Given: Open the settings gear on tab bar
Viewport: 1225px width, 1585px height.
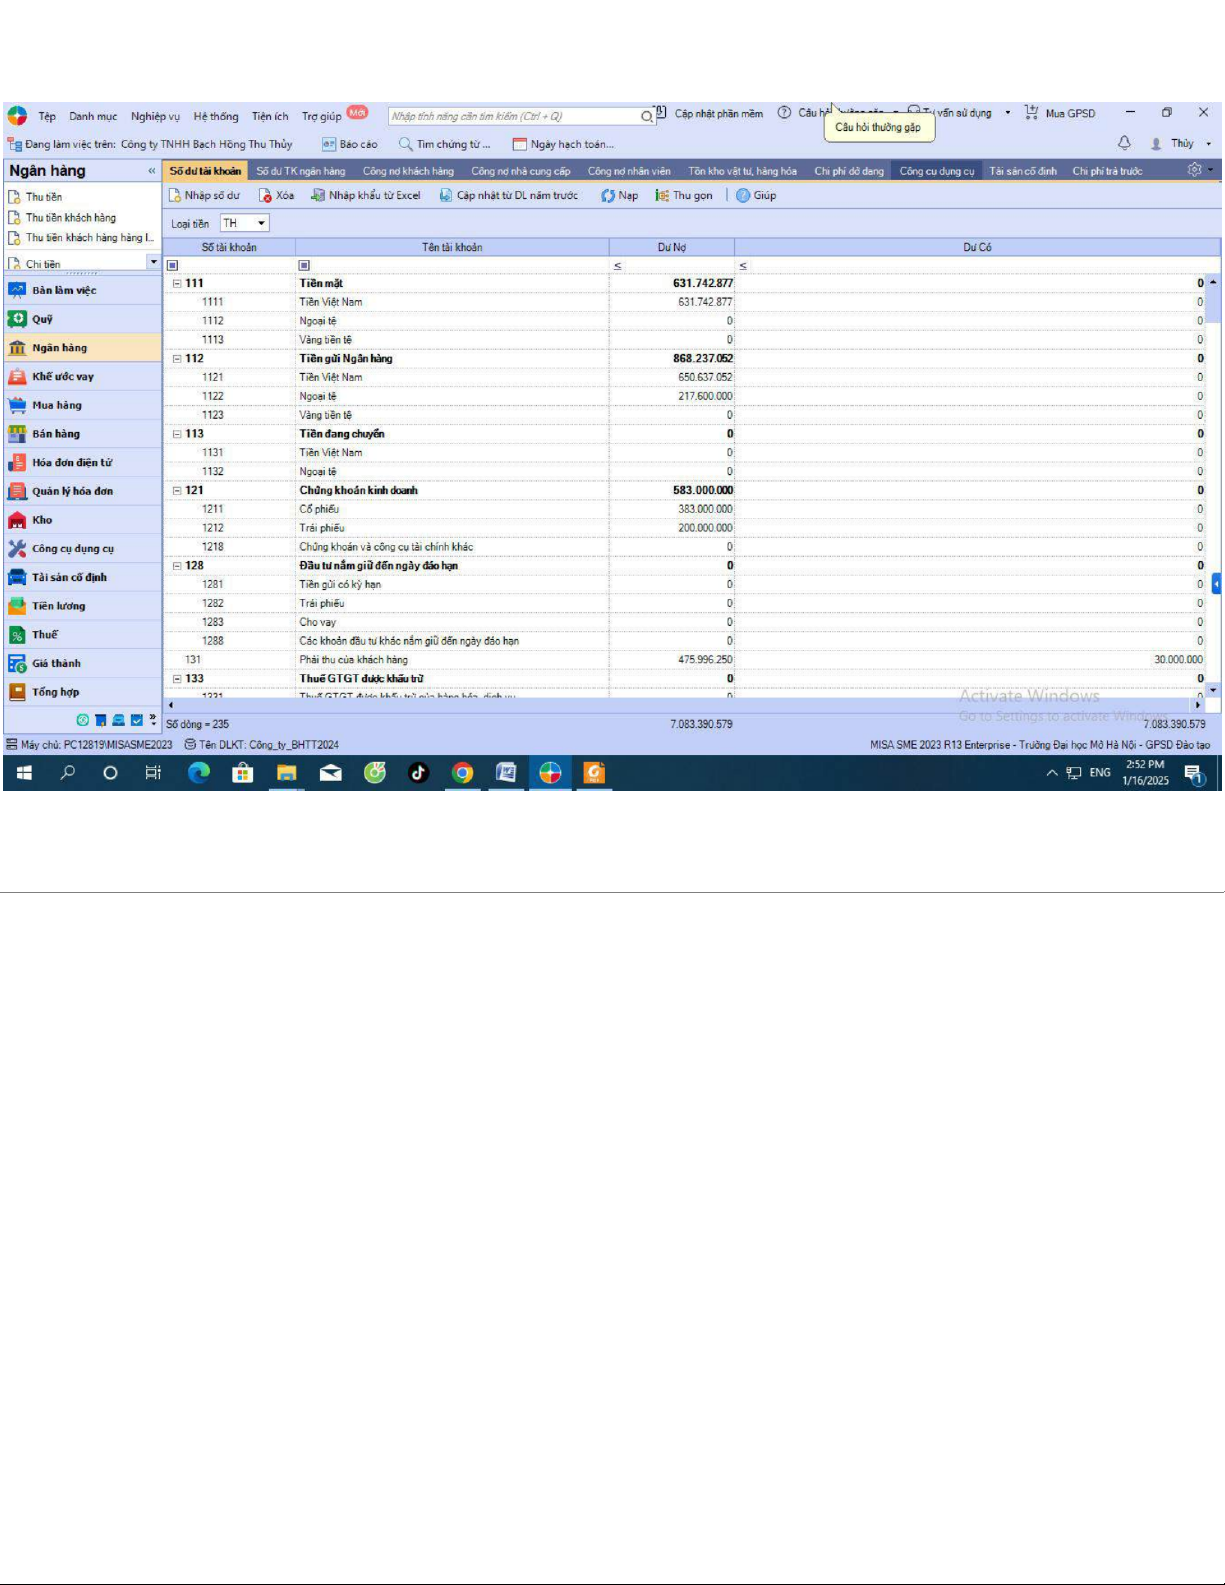Looking at the screenshot, I should tap(1194, 170).
